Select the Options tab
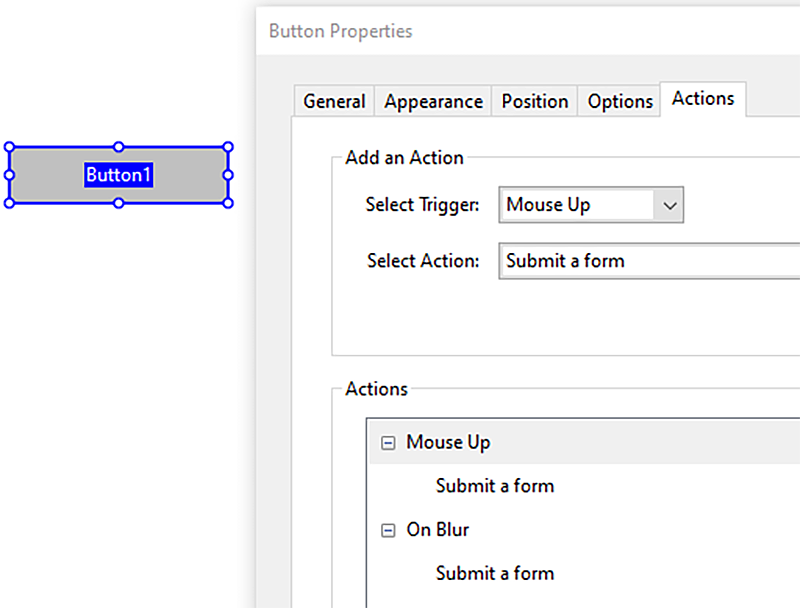Viewport: 800px width, 608px height. (620, 102)
